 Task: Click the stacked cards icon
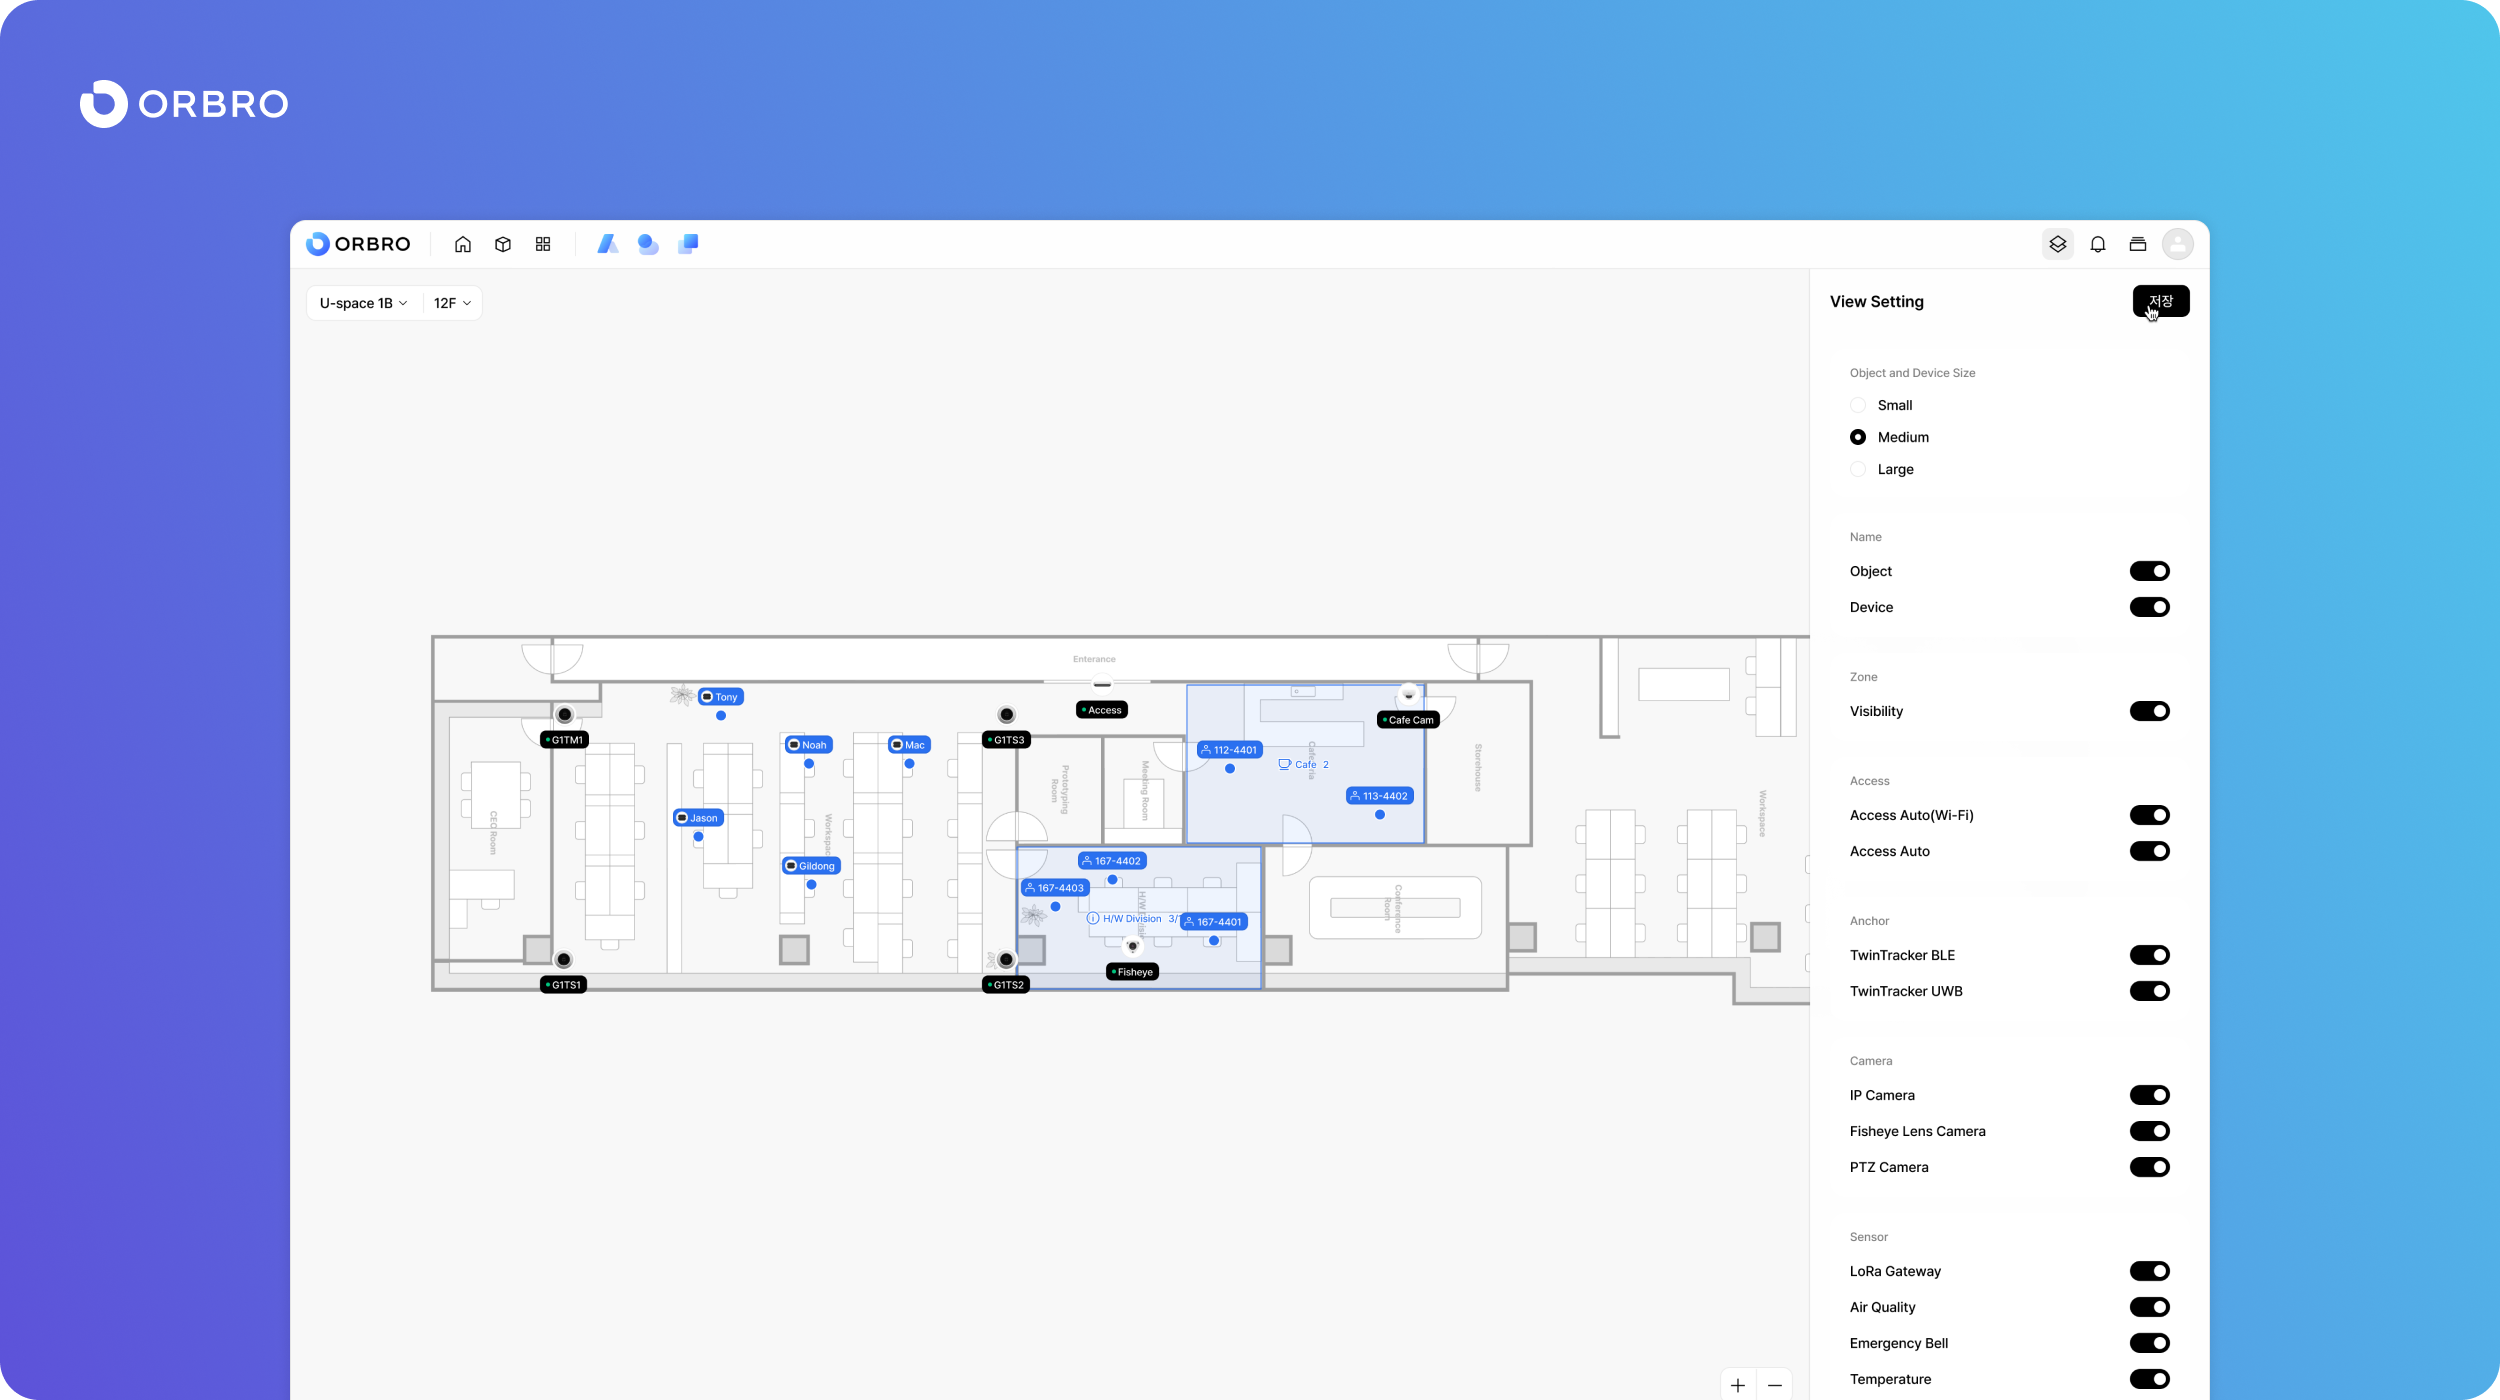2138,244
